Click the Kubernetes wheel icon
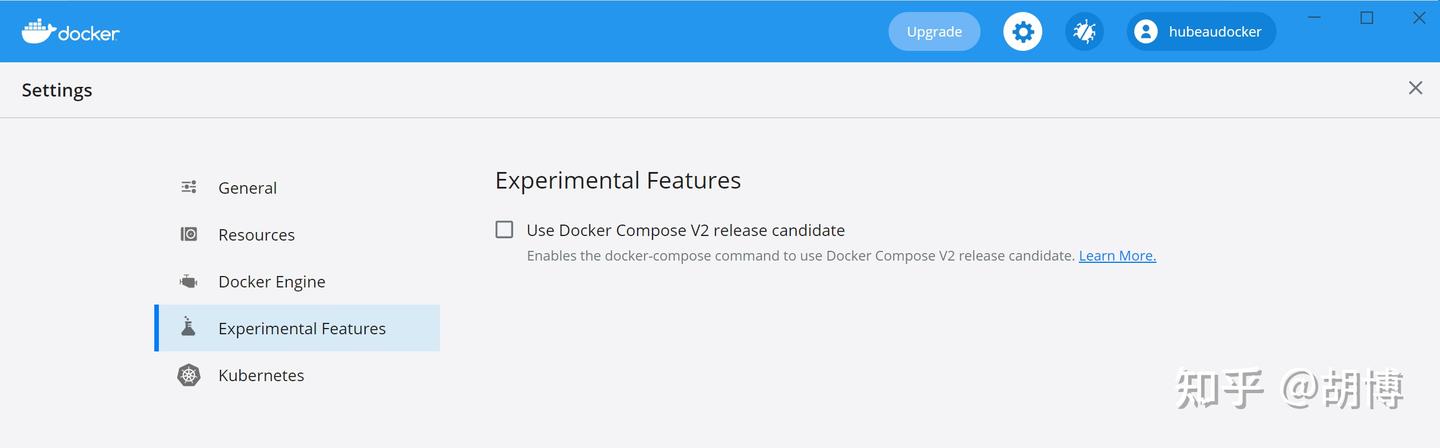 (189, 375)
